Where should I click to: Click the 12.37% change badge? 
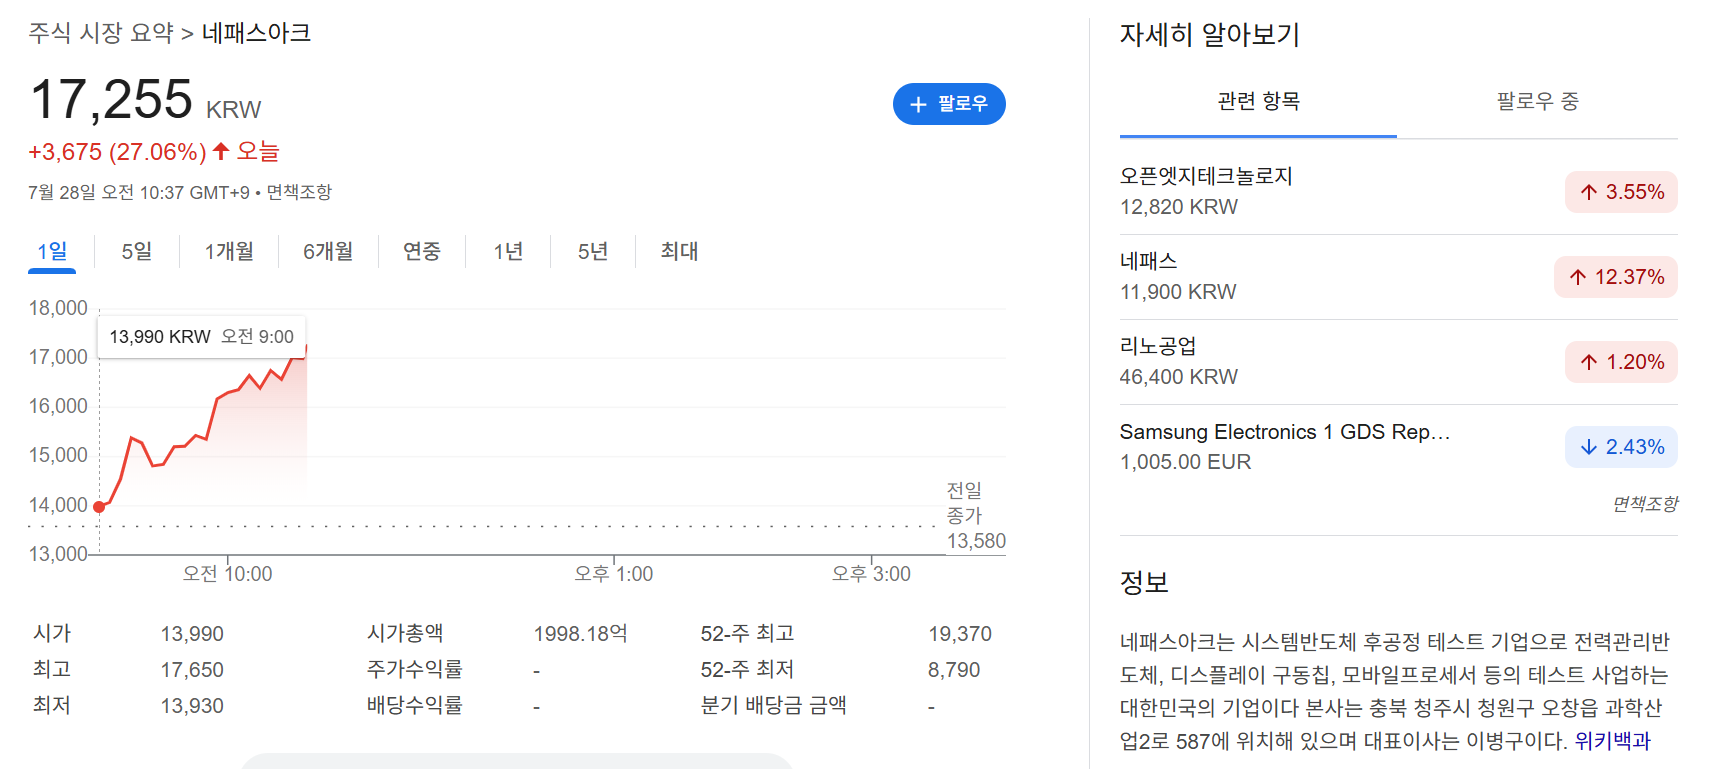pos(1616,277)
